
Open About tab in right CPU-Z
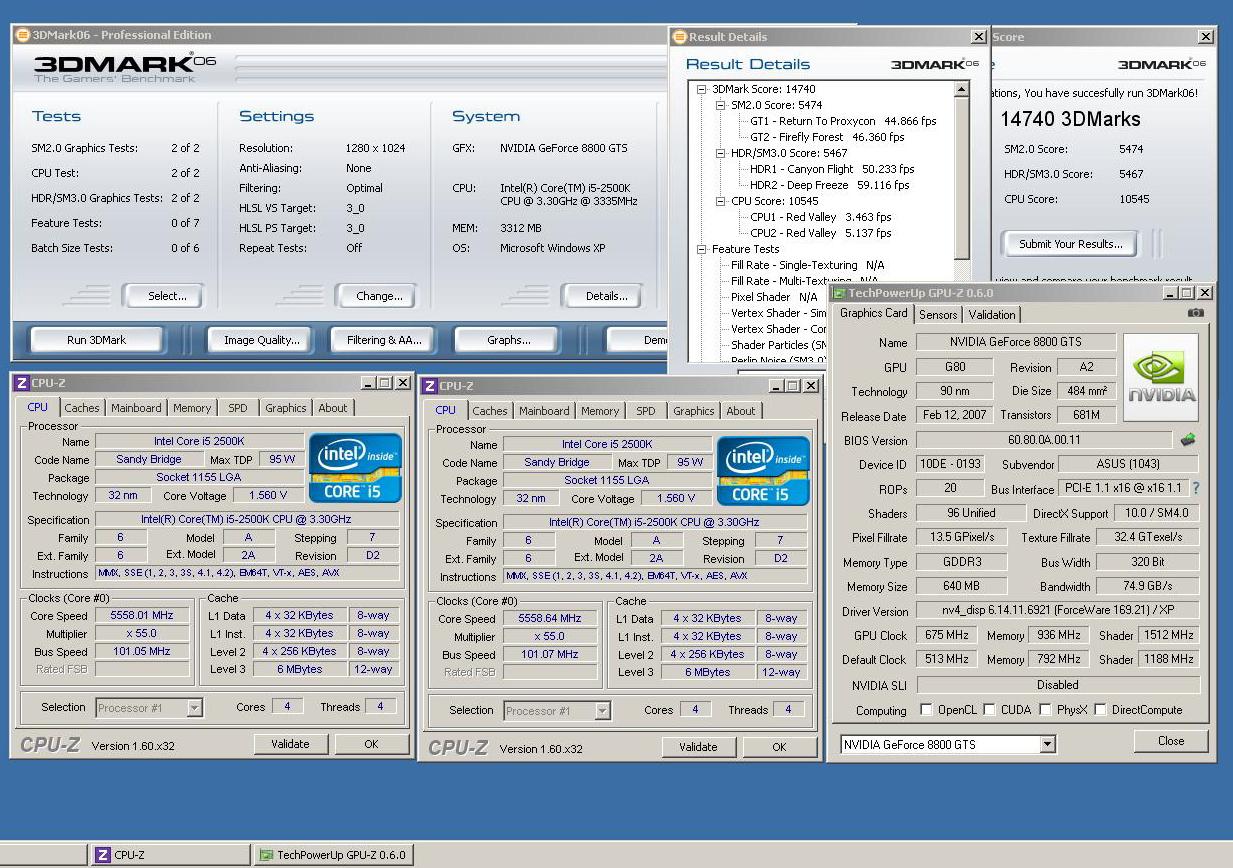point(741,411)
